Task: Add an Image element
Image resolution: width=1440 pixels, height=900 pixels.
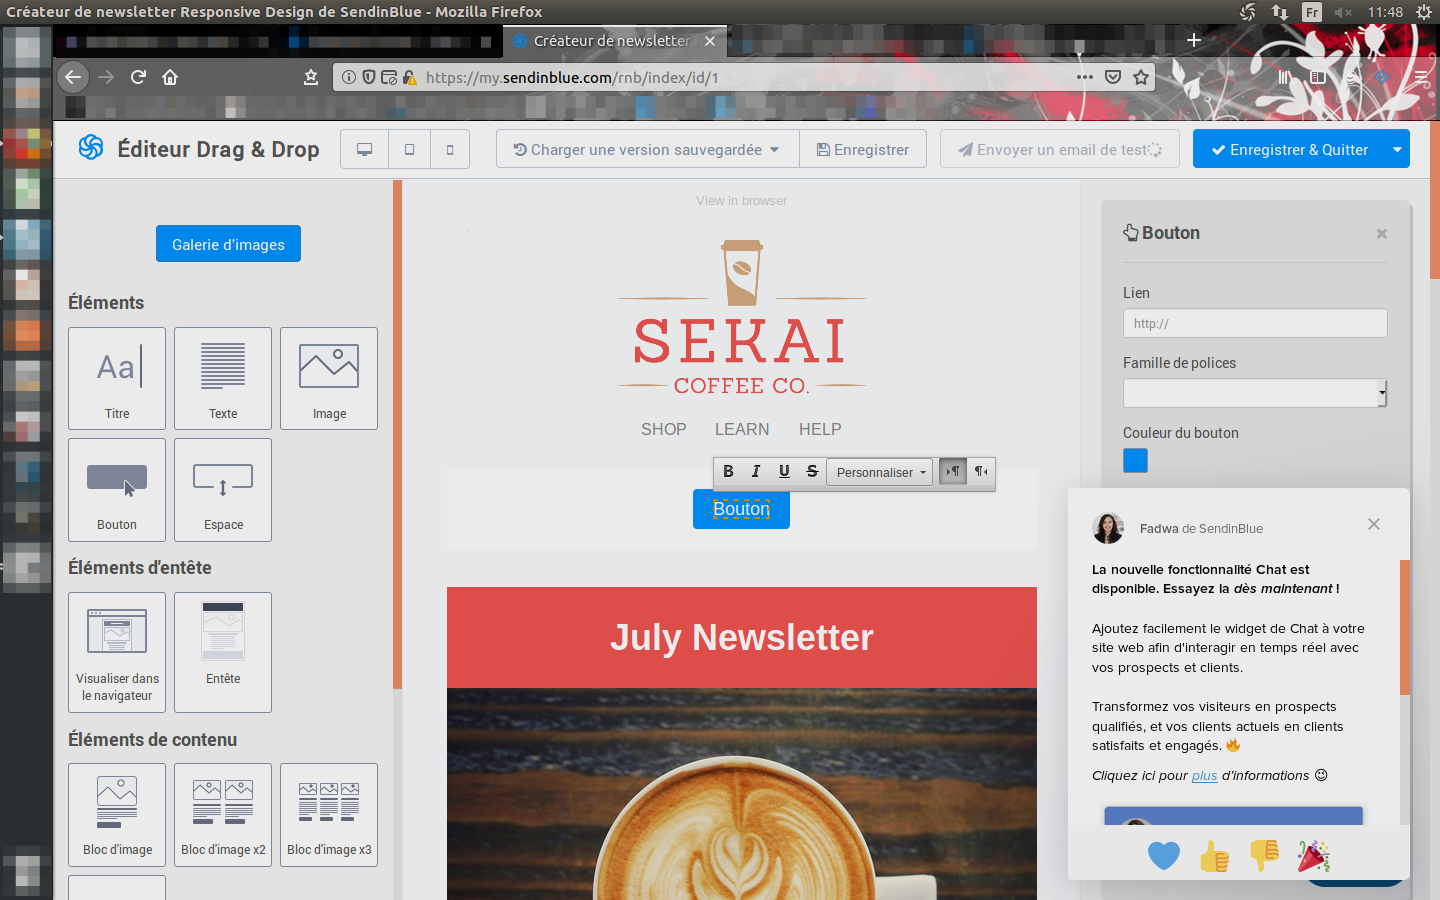Action: click(329, 378)
